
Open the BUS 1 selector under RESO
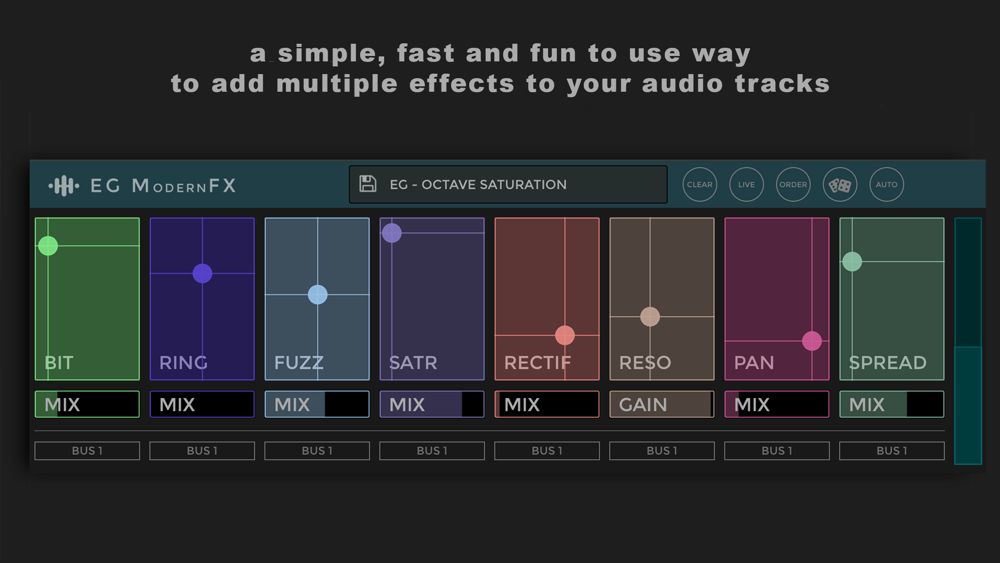pyautogui.click(x=662, y=451)
